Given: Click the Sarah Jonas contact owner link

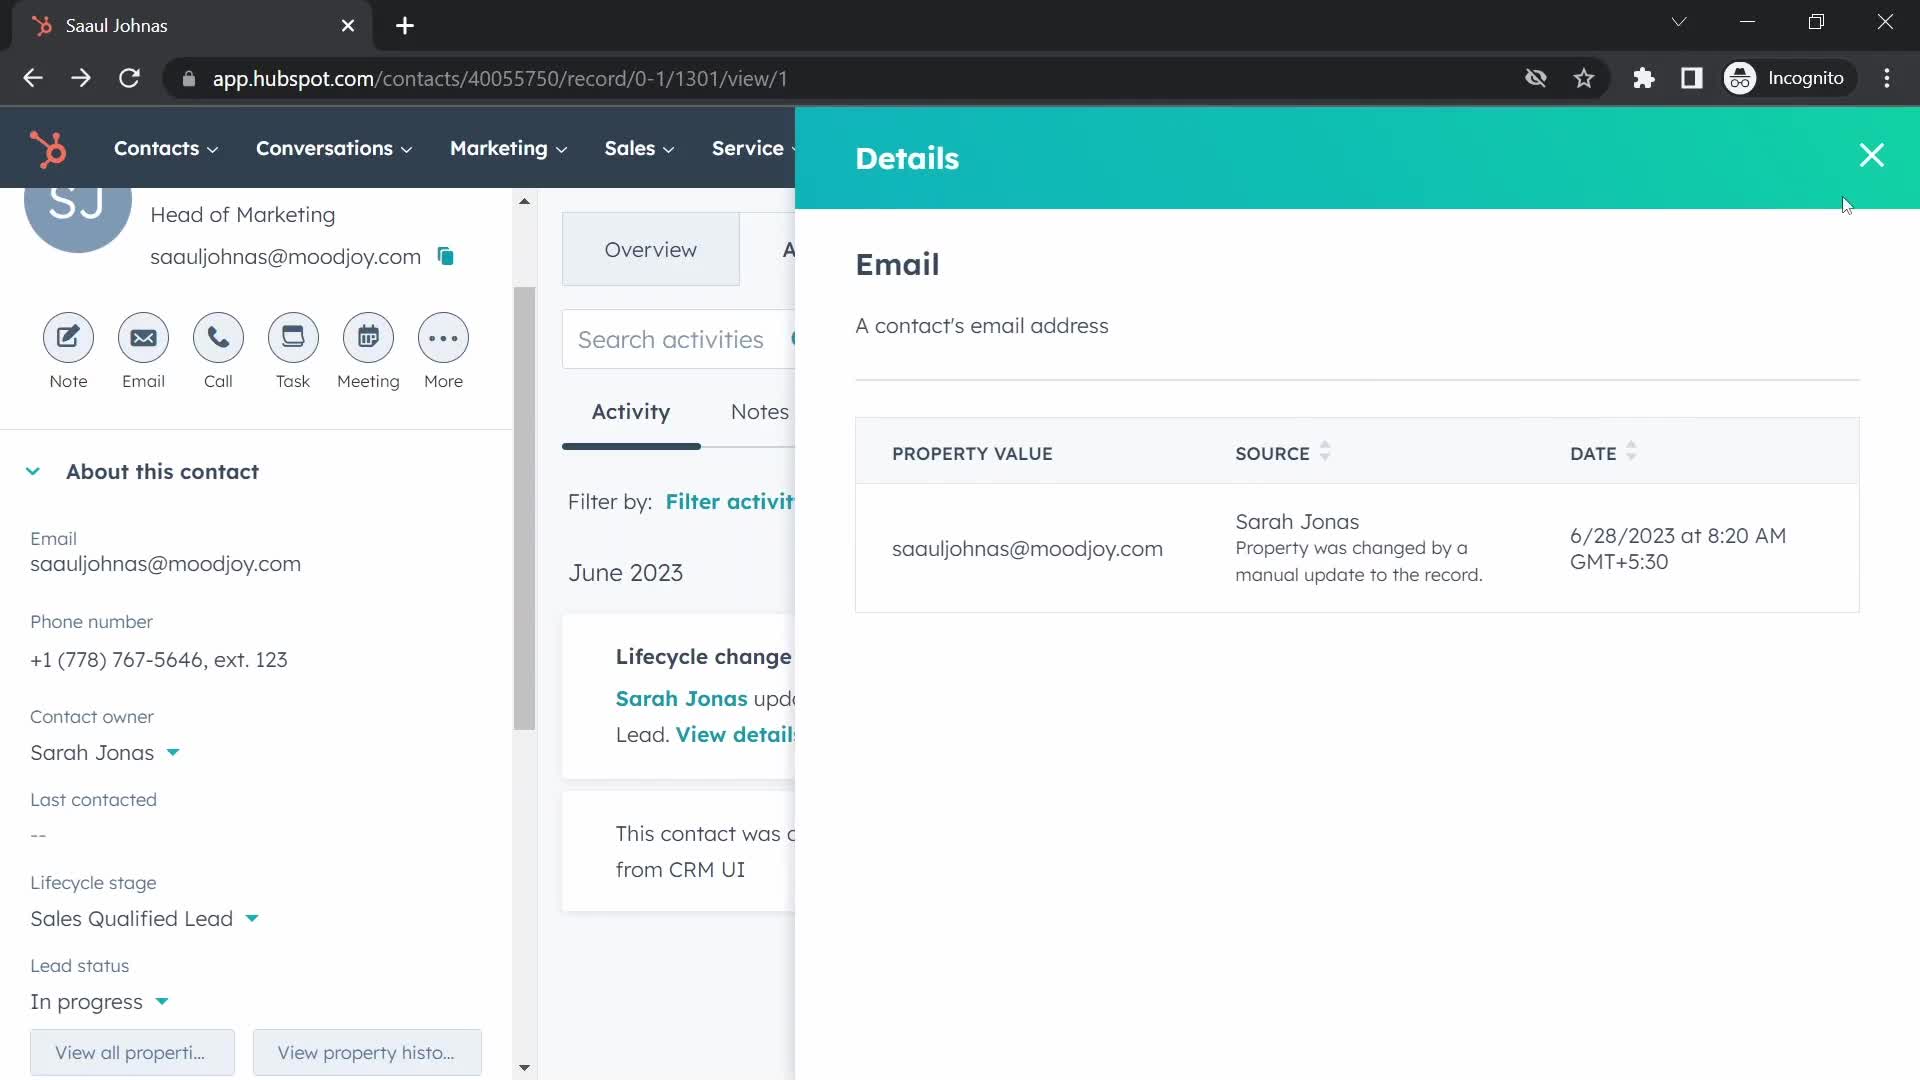Looking at the screenshot, I should click(91, 752).
